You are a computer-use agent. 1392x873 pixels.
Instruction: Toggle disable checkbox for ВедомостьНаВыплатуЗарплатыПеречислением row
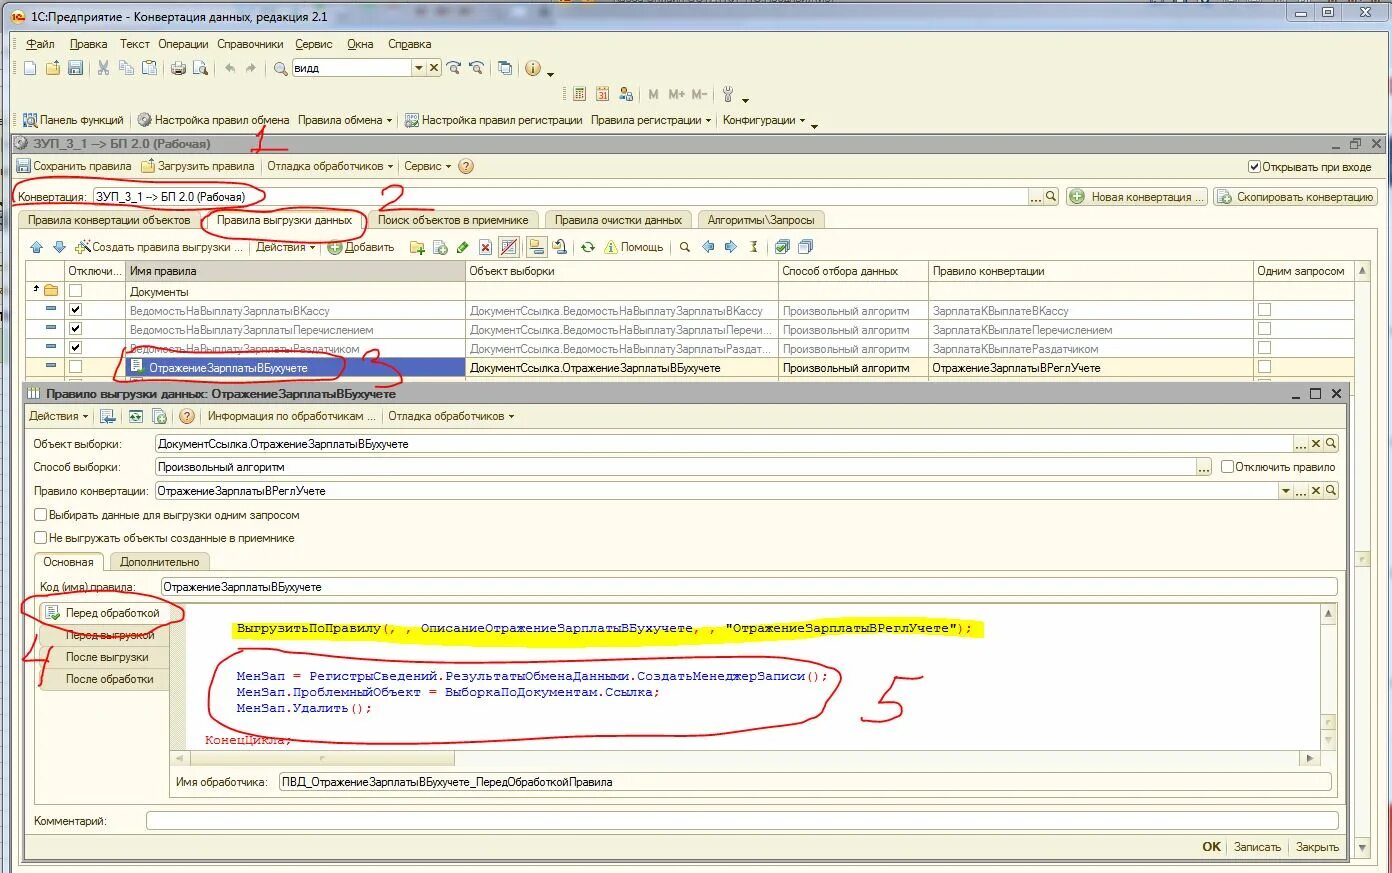click(x=75, y=329)
